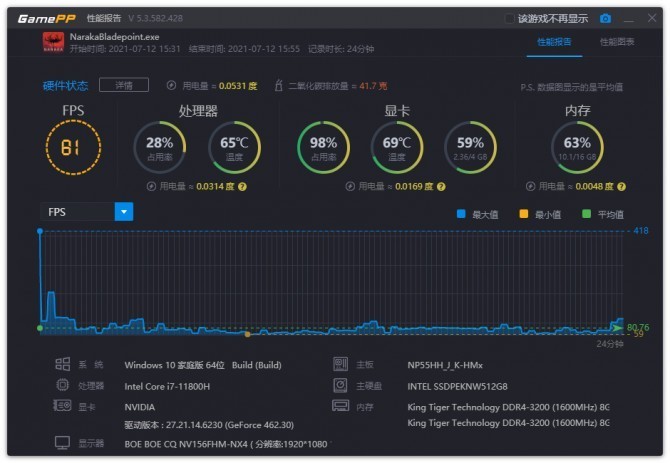Viewport: 670px width, 463px height.
Task: Click the GPU power usage icon
Action: click(350, 187)
